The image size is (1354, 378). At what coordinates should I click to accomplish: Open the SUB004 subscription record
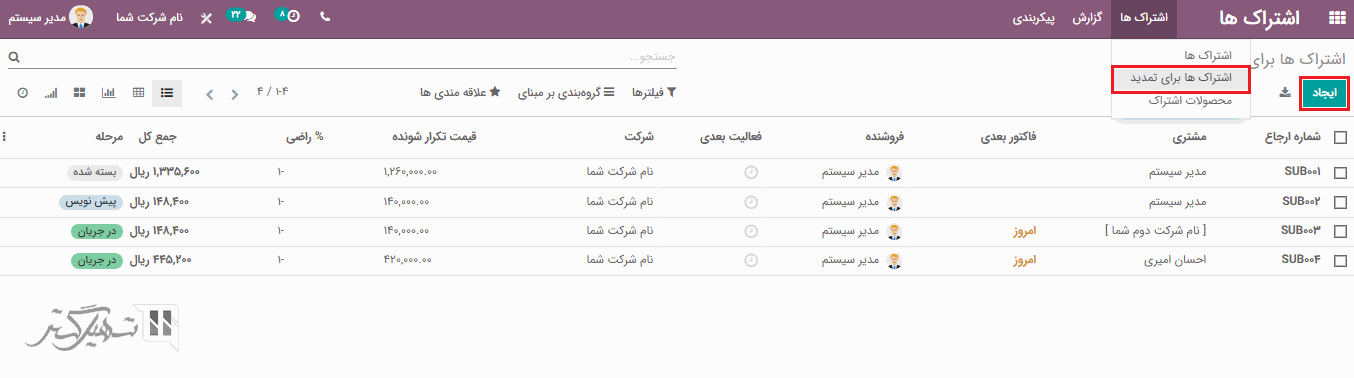pos(1302,260)
